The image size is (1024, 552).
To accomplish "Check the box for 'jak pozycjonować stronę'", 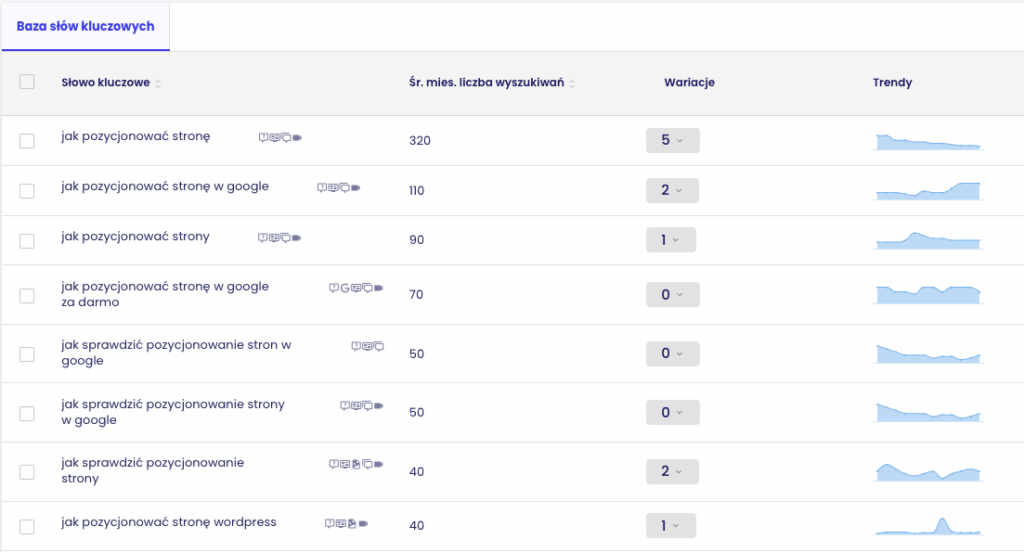I will (27, 141).
